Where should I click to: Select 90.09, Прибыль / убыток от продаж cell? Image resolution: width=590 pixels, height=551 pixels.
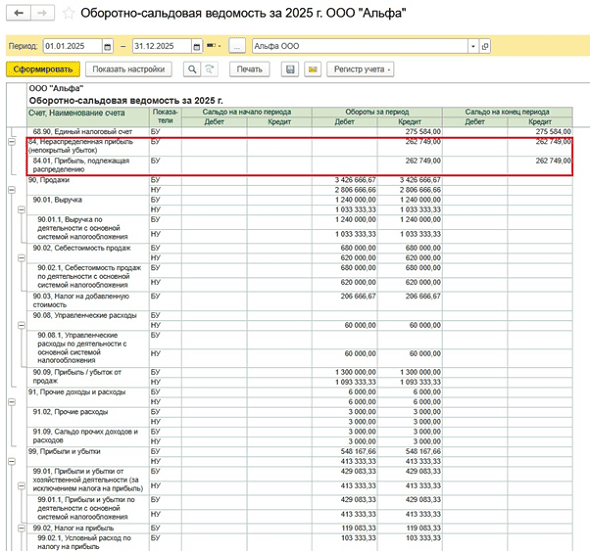[x=88, y=377]
